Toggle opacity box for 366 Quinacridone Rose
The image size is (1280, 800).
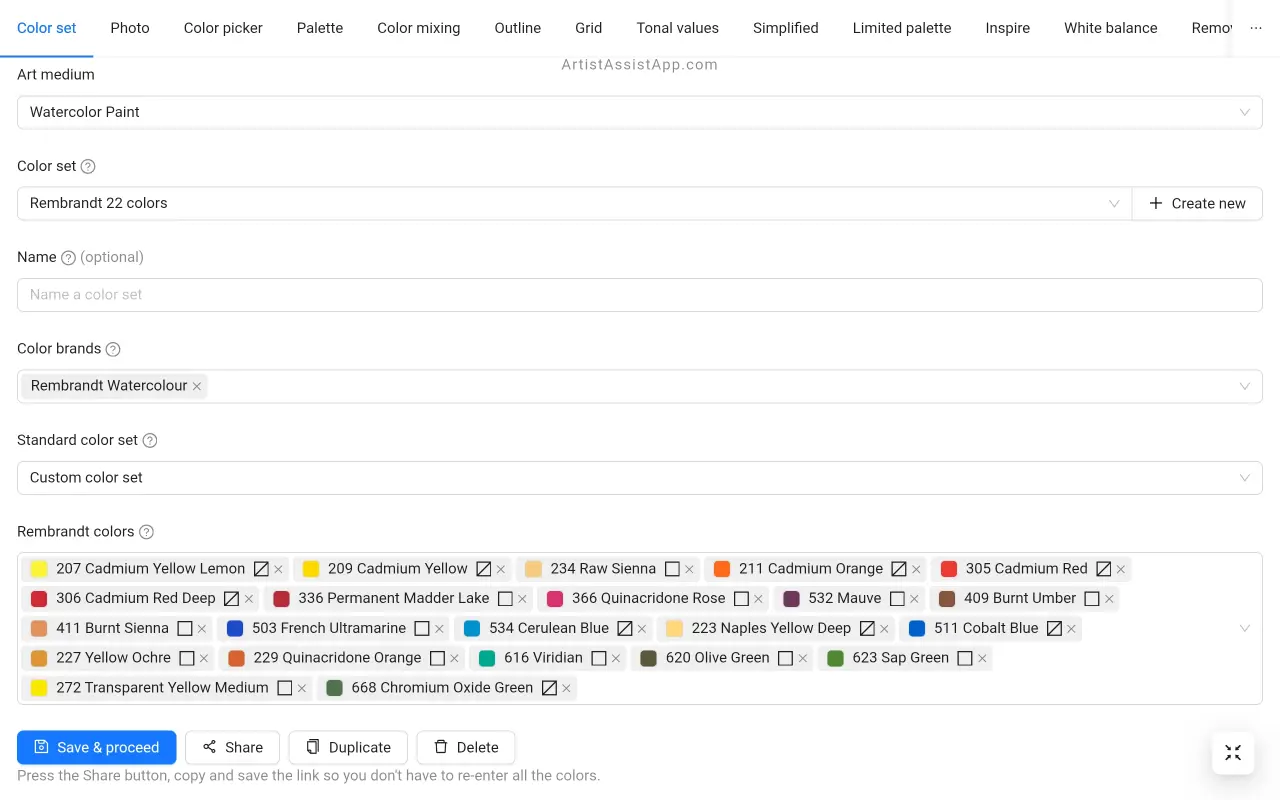tap(741, 598)
